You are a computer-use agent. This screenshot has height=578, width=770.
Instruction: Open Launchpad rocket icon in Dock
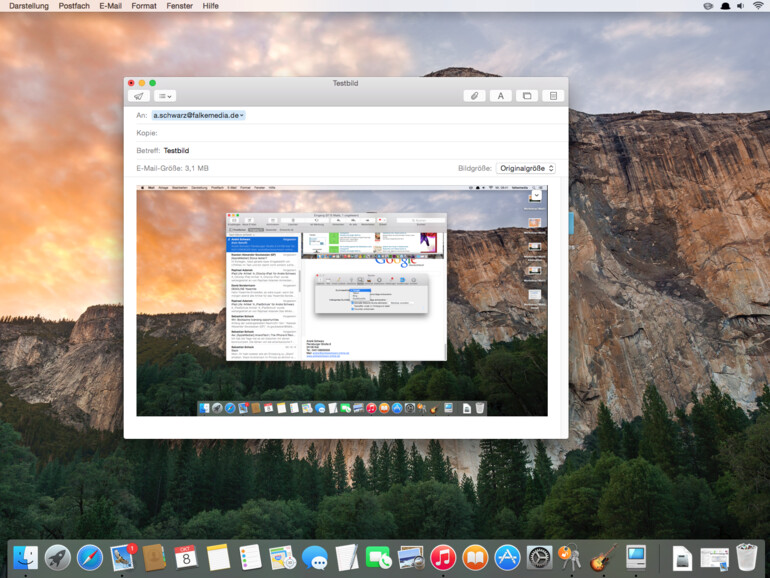pyautogui.click(x=57, y=558)
